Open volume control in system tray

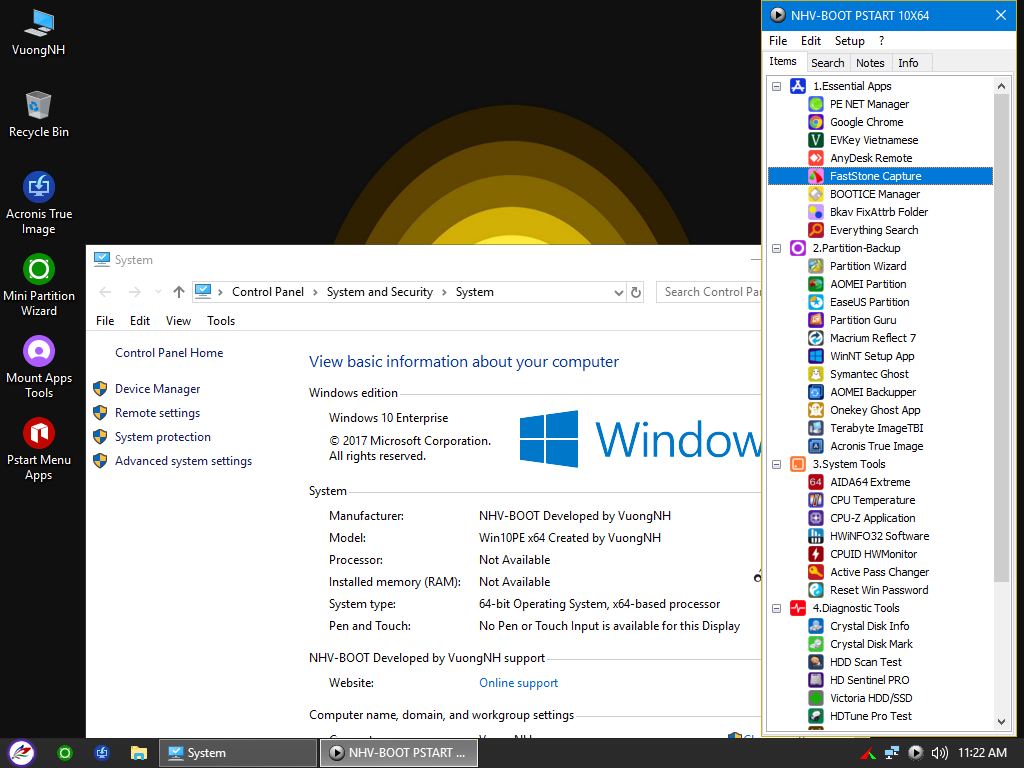(x=939, y=753)
